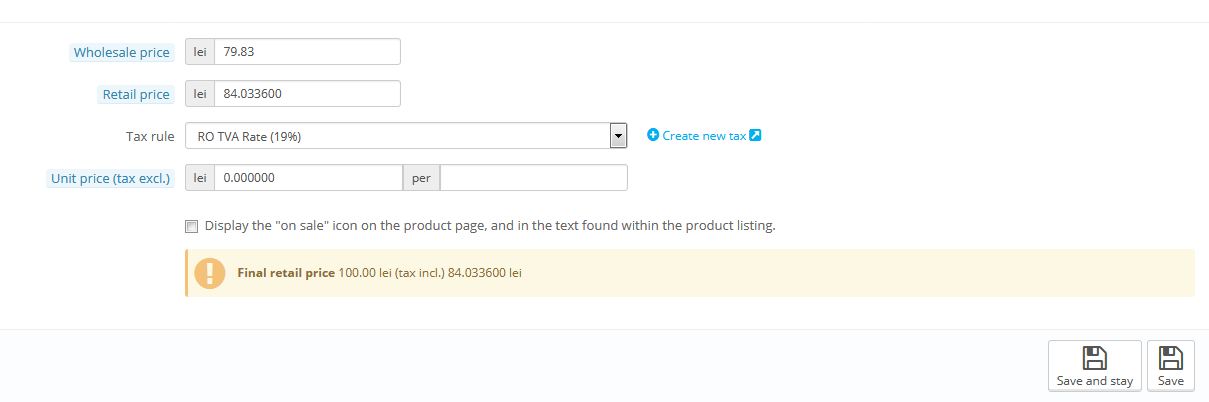Focus the Unit price field showing 0.000000
The width and height of the screenshot is (1209, 402).
[x=307, y=177]
